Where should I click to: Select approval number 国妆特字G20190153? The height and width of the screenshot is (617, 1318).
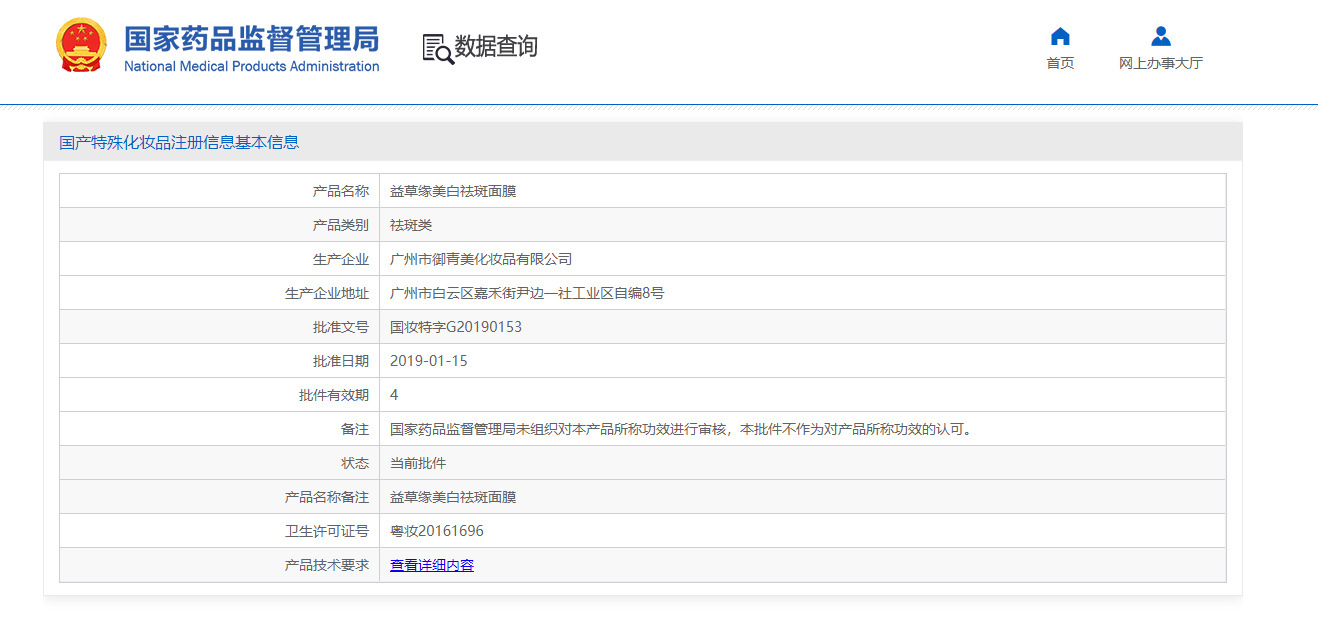(456, 327)
